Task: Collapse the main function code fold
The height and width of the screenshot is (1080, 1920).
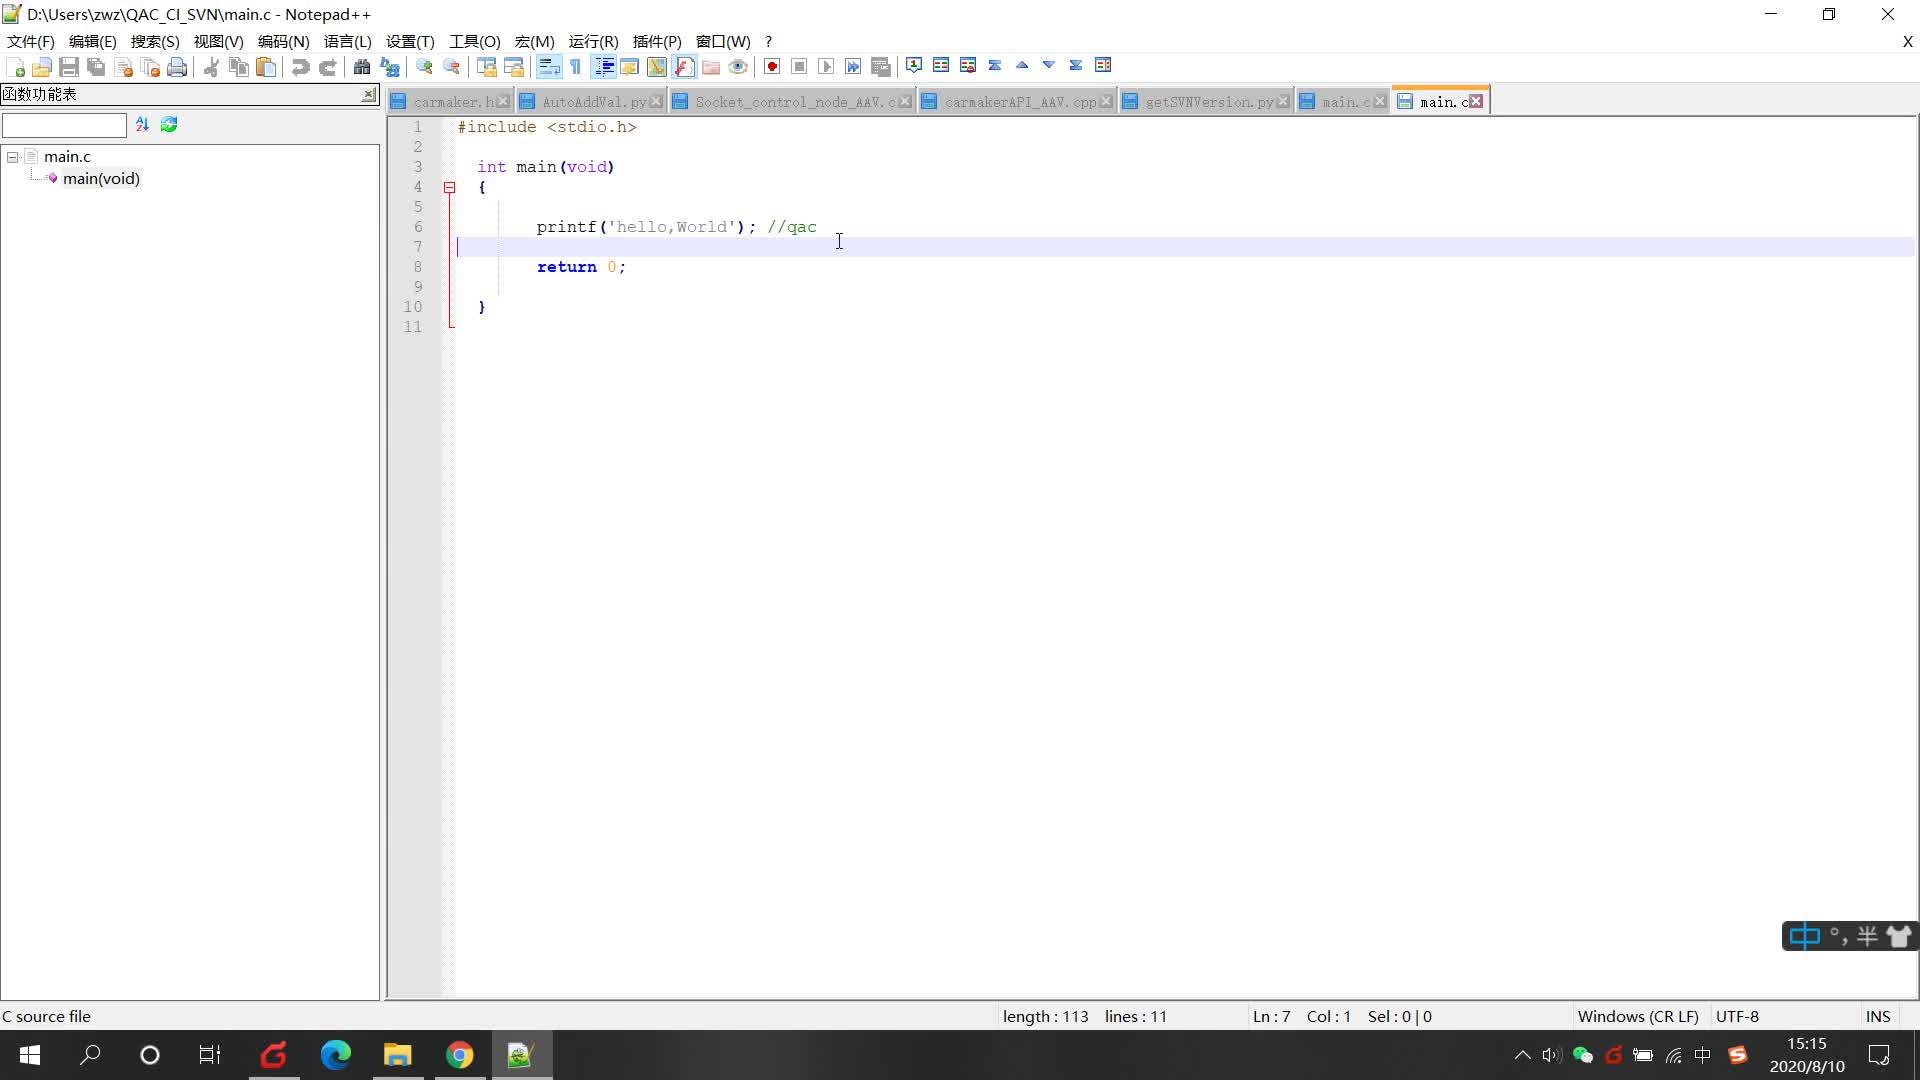Action: pyautogui.click(x=450, y=187)
